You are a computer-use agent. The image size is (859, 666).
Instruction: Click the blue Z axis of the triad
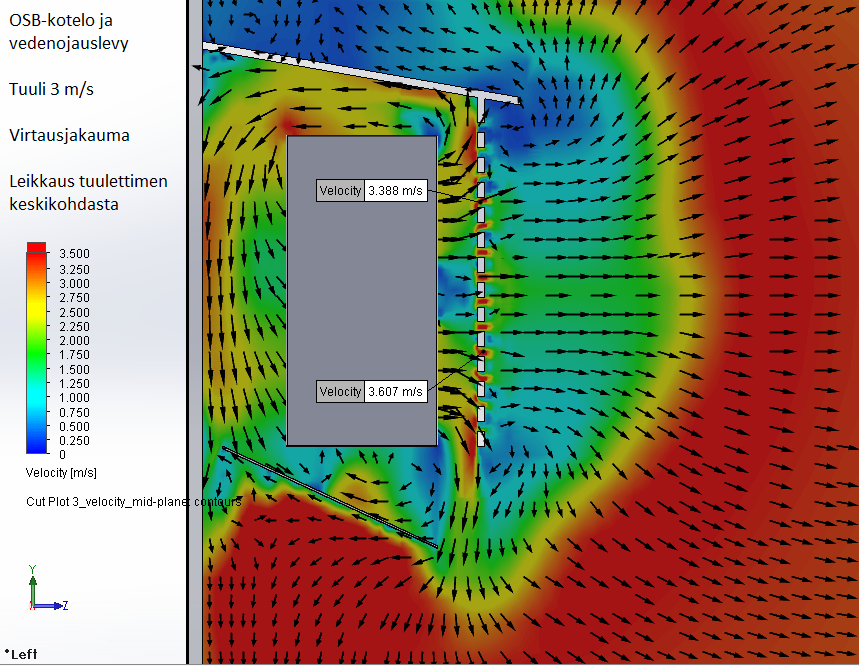(50, 605)
